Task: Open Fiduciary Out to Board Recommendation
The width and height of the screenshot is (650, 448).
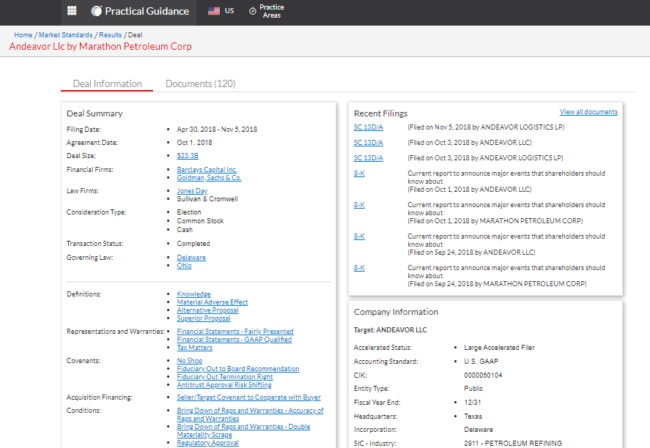Action: (x=238, y=368)
